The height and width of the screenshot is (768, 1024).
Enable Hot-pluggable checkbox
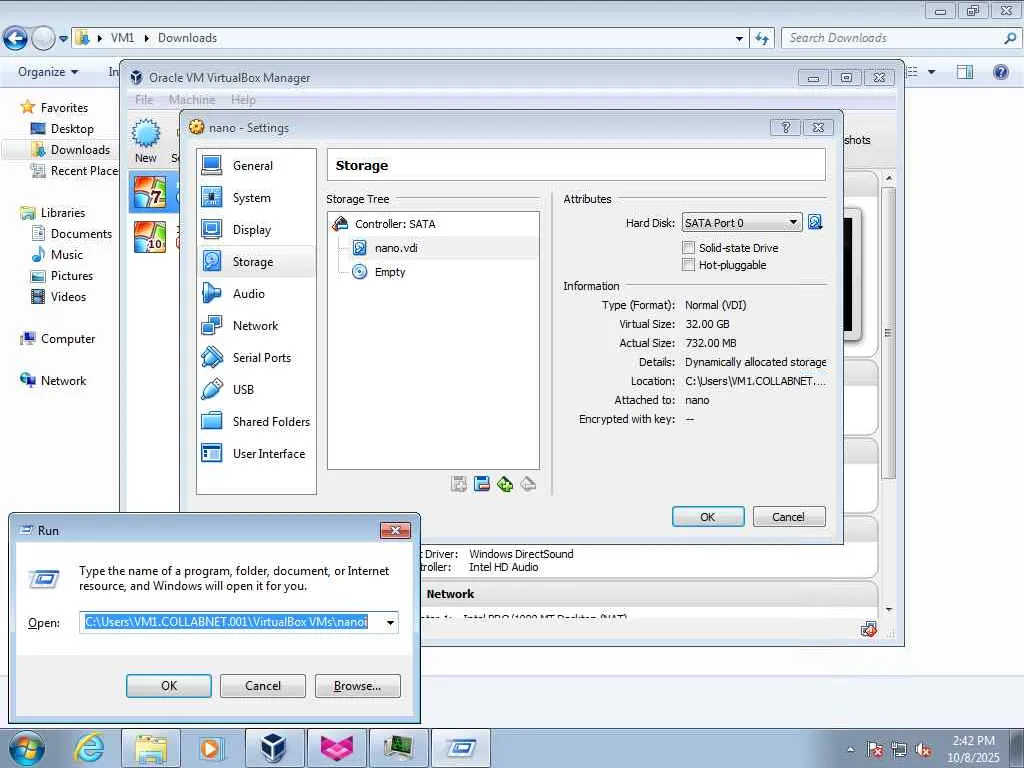pyautogui.click(x=688, y=264)
